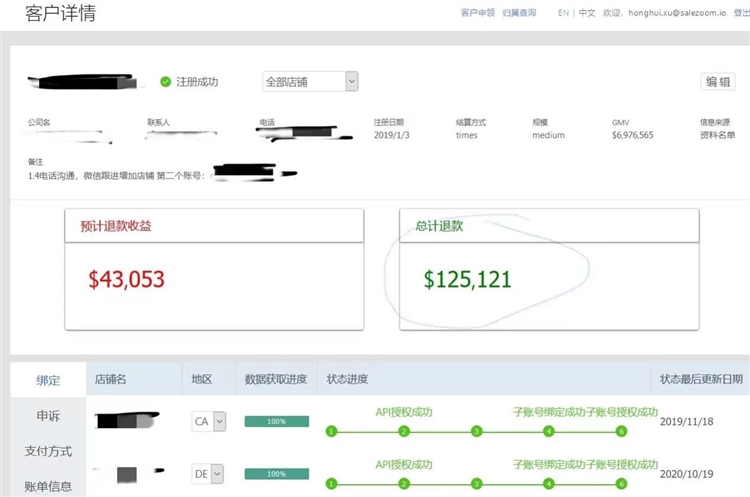Click the 预计退款收益 card title

(x=116, y=226)
